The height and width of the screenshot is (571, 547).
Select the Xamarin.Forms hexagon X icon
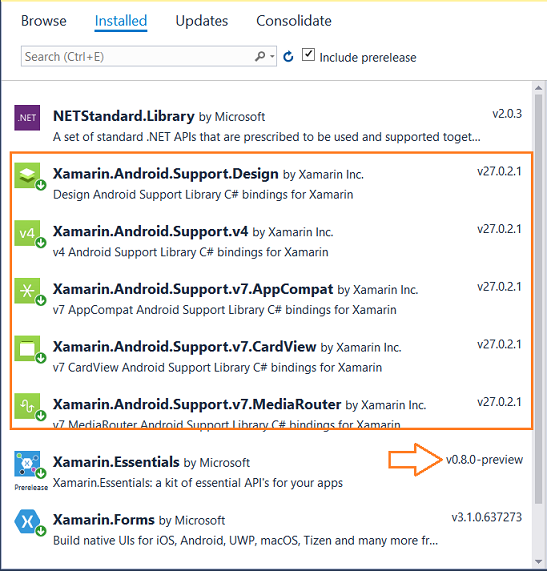pos(27,521)
